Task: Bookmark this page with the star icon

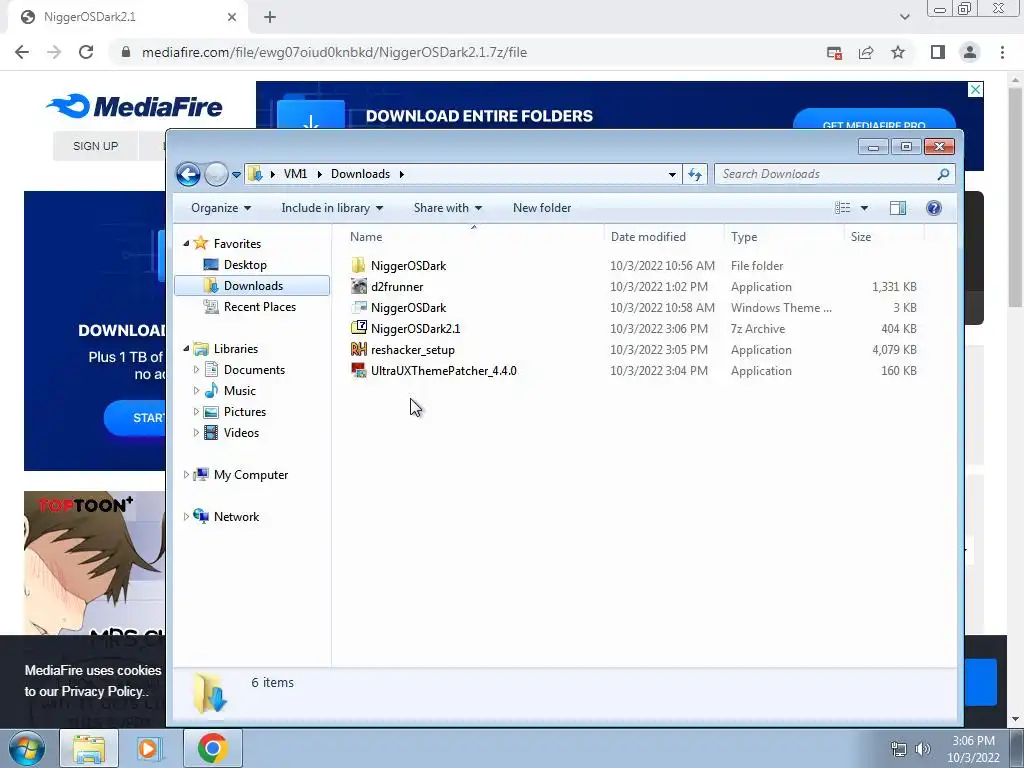Action: (898, 52)
